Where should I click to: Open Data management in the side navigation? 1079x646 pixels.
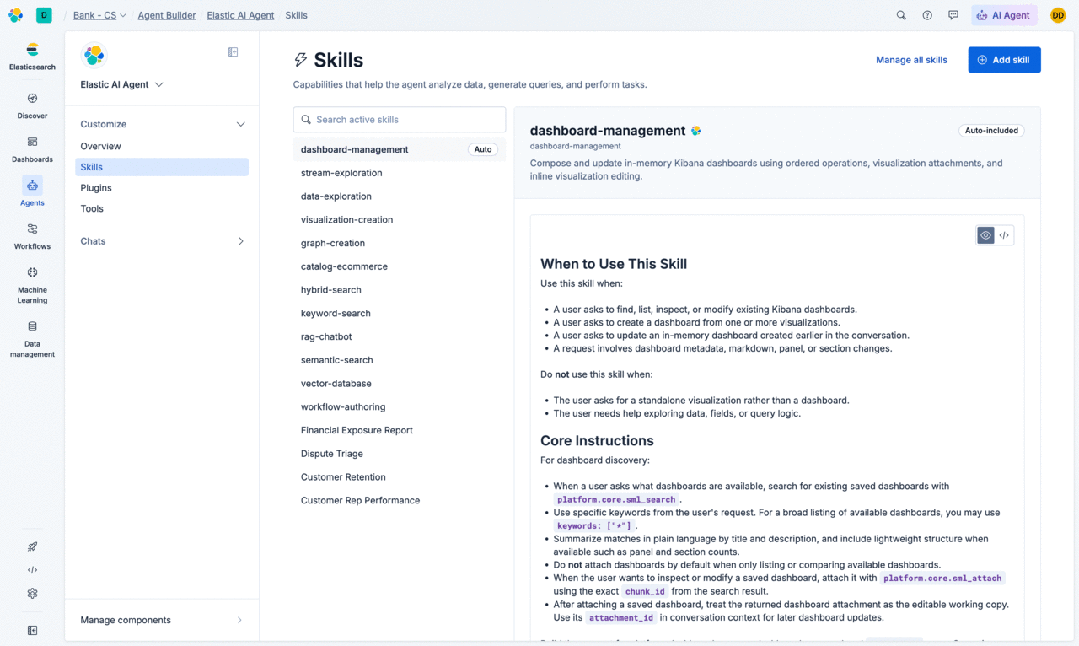32,339
